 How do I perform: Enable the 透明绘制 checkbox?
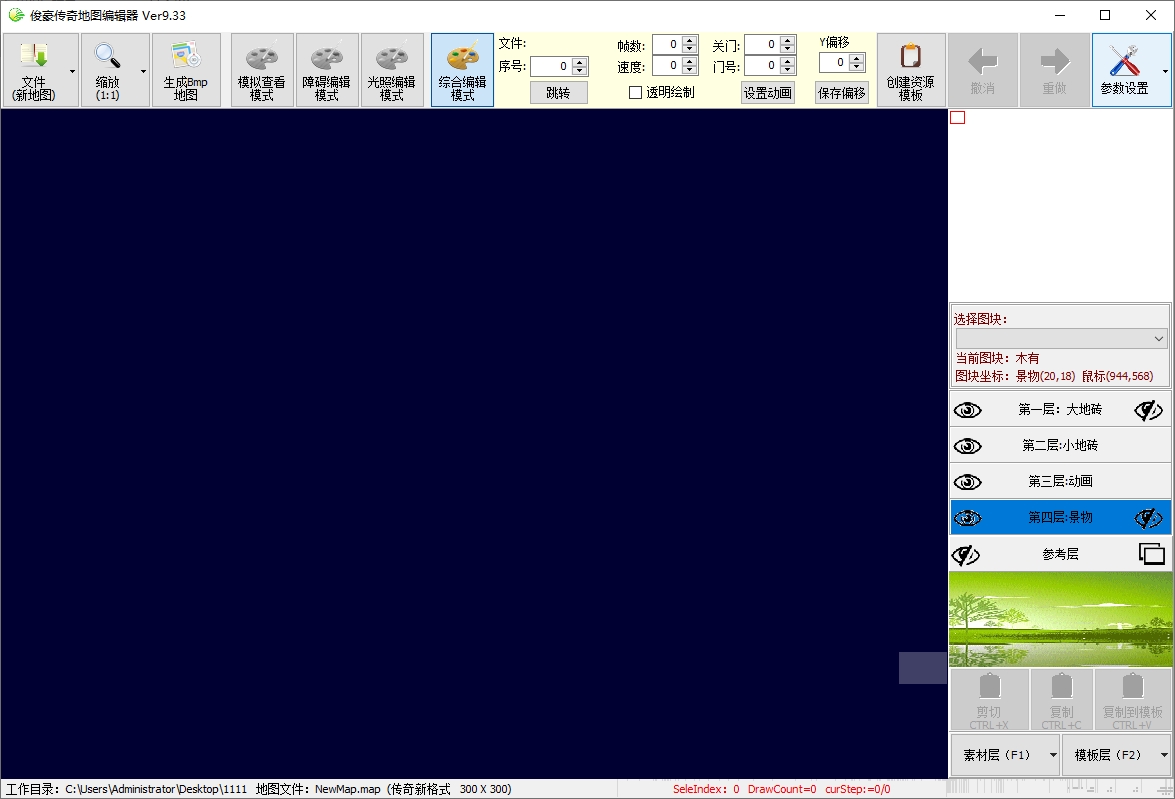coord(635,93)
